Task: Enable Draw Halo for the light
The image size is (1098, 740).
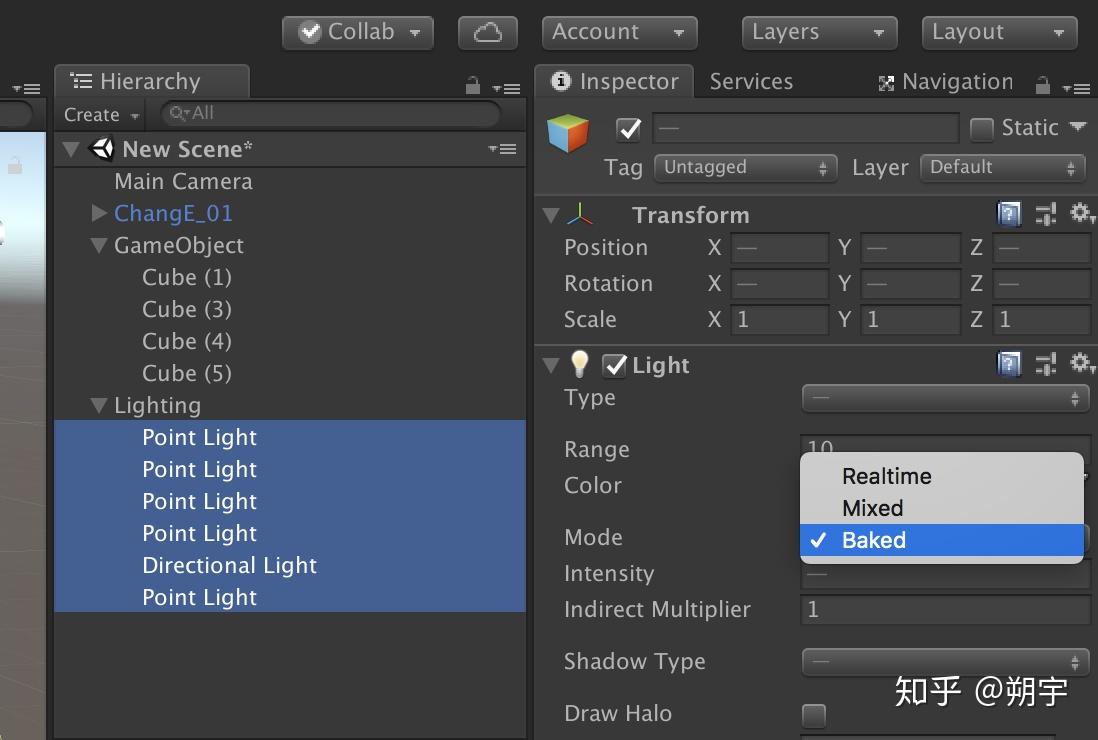Action: (813, 715)
